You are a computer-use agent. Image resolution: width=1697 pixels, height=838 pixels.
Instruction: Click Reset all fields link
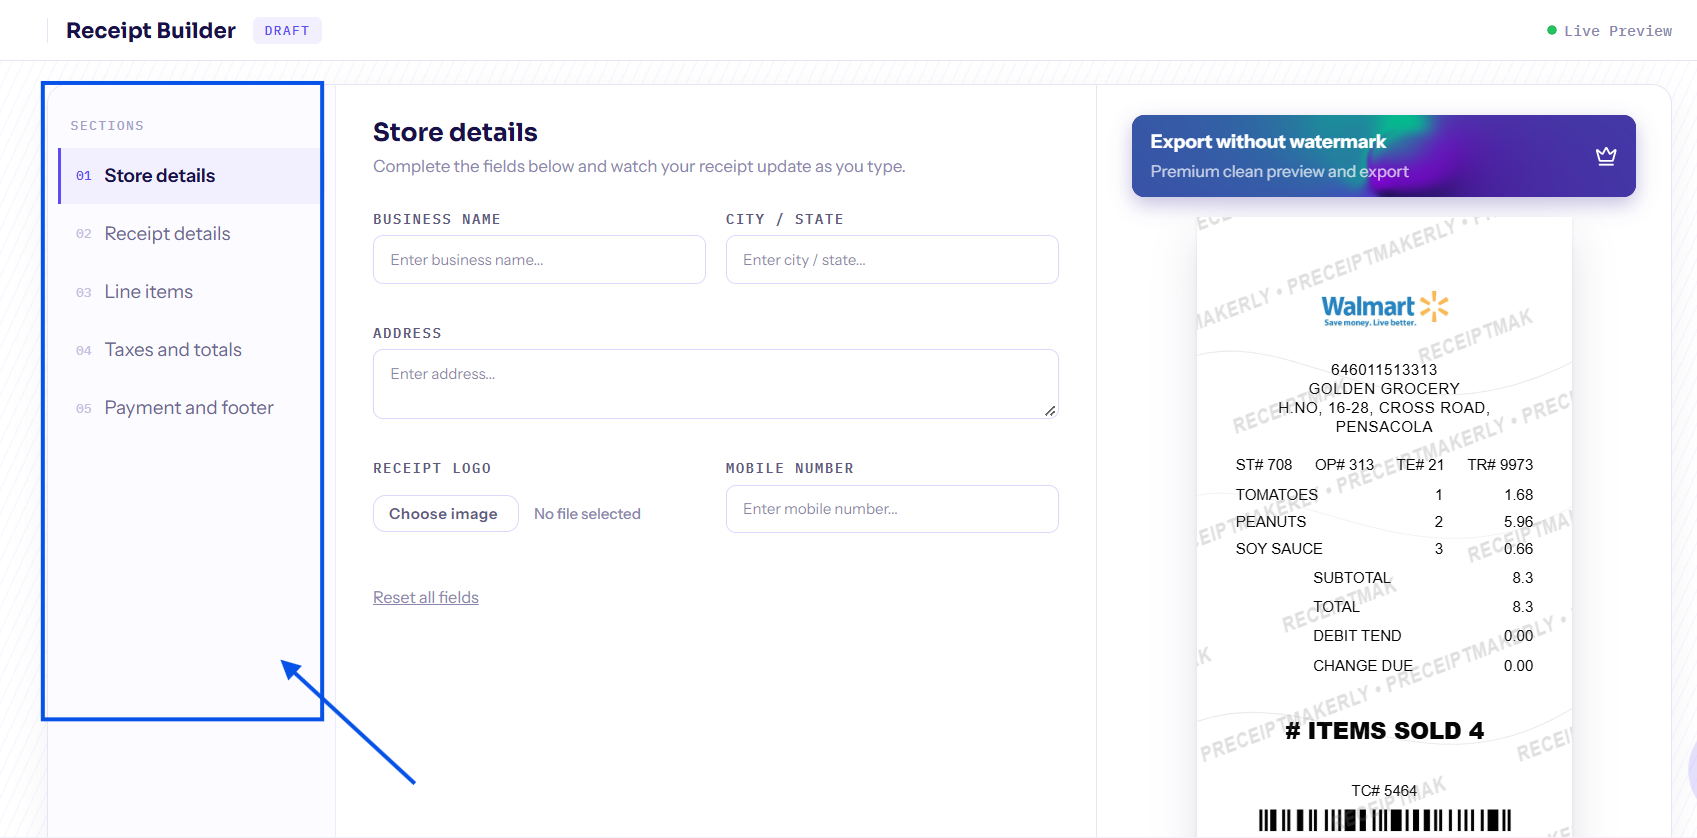(x=426, y=597)
